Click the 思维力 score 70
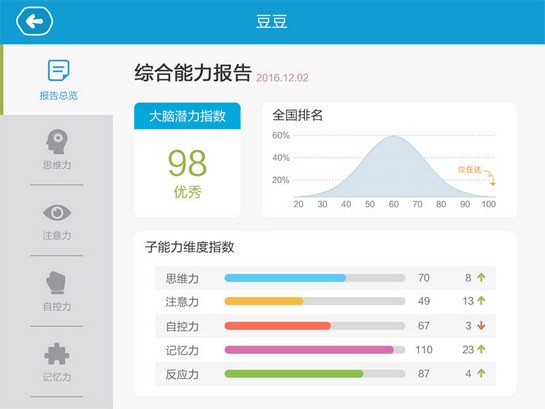This screenshot has height=409, width=545. point(424,278)
